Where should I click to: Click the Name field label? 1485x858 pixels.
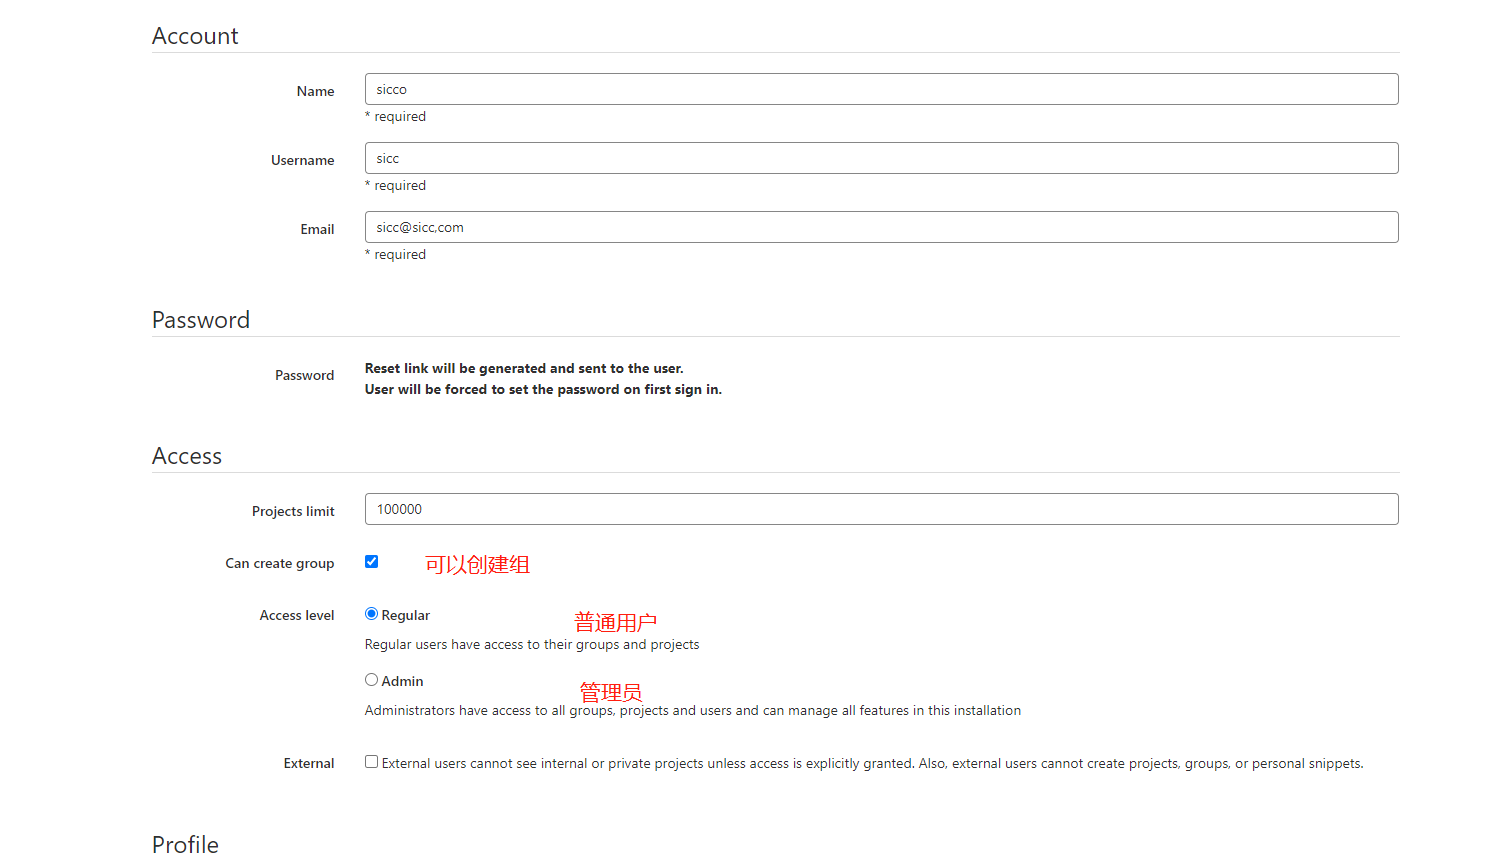click(315, 91)
